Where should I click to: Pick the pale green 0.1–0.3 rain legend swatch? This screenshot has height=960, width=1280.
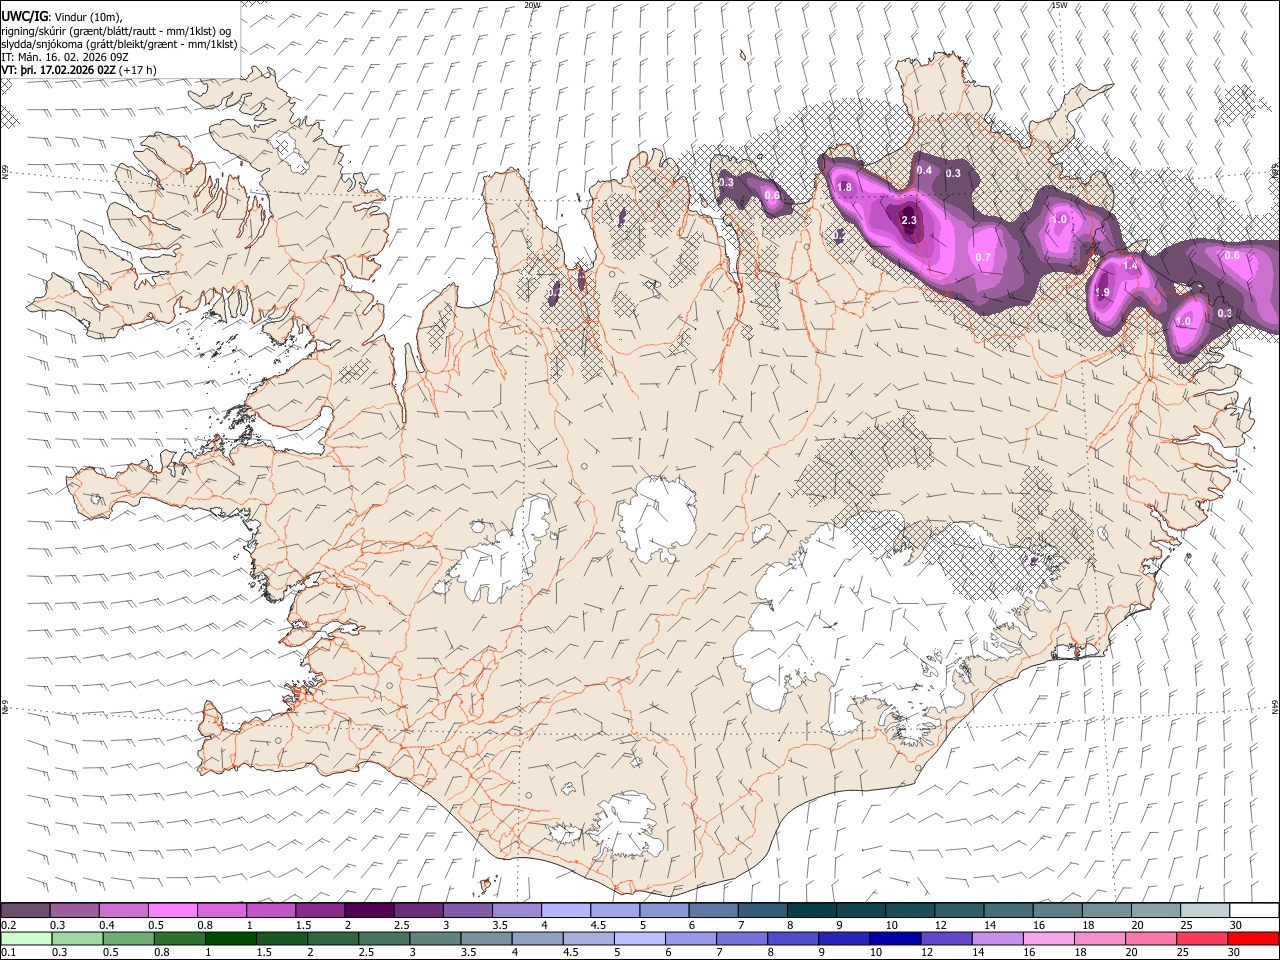[26, 938]
